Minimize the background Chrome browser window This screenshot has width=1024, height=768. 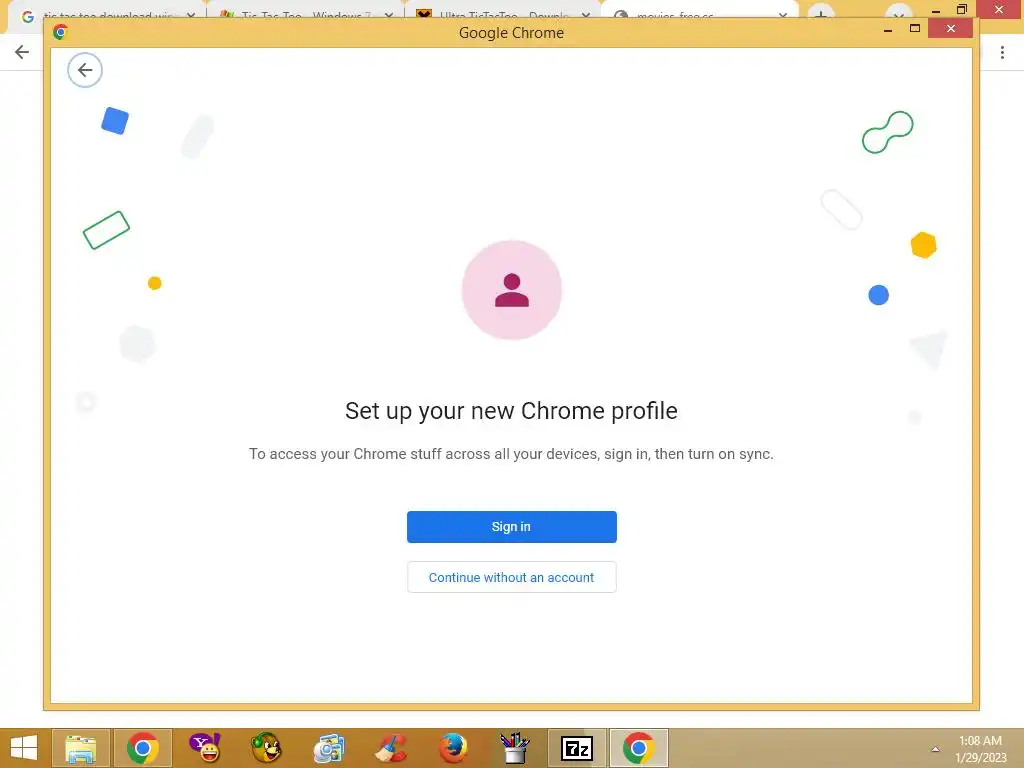tap(936, 10)
